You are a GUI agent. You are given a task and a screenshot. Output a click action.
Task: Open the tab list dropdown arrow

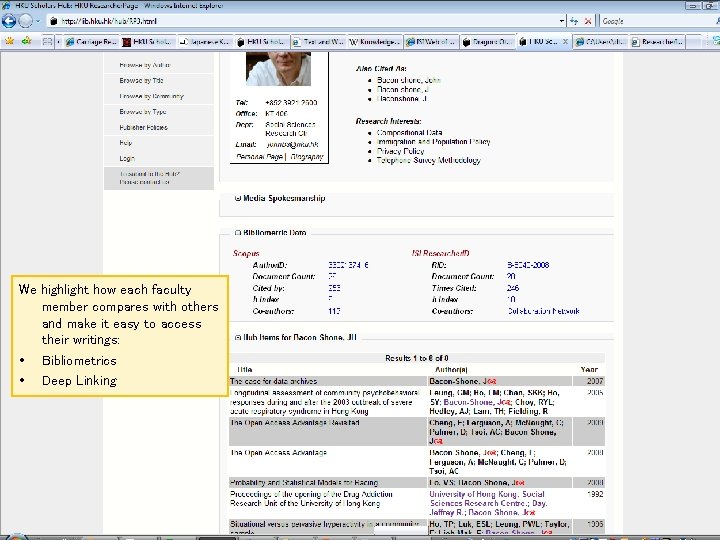[58, 42]
